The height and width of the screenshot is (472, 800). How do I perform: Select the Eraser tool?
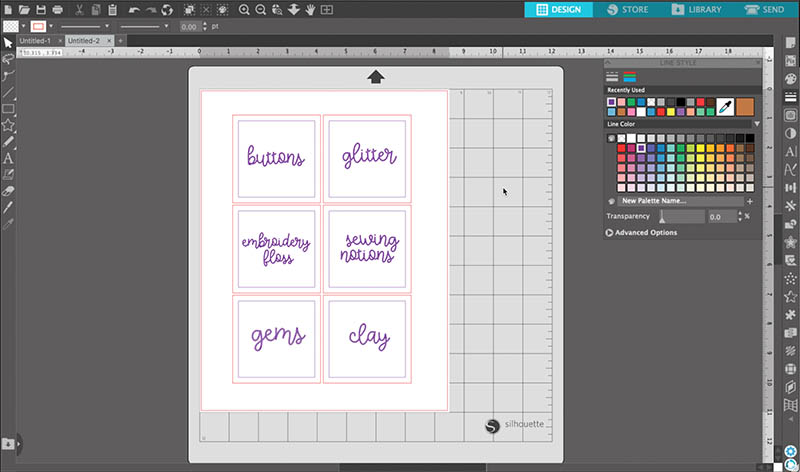click(x=8, y=191)
